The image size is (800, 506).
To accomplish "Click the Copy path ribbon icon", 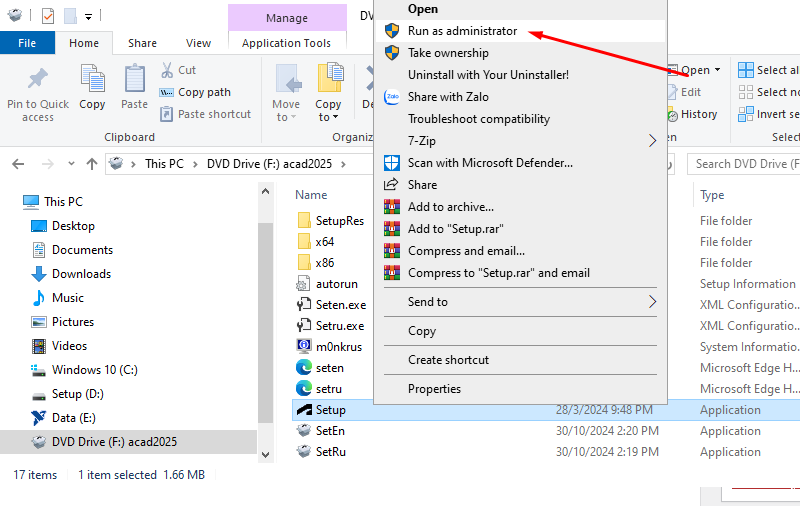I will coord(167,92).
